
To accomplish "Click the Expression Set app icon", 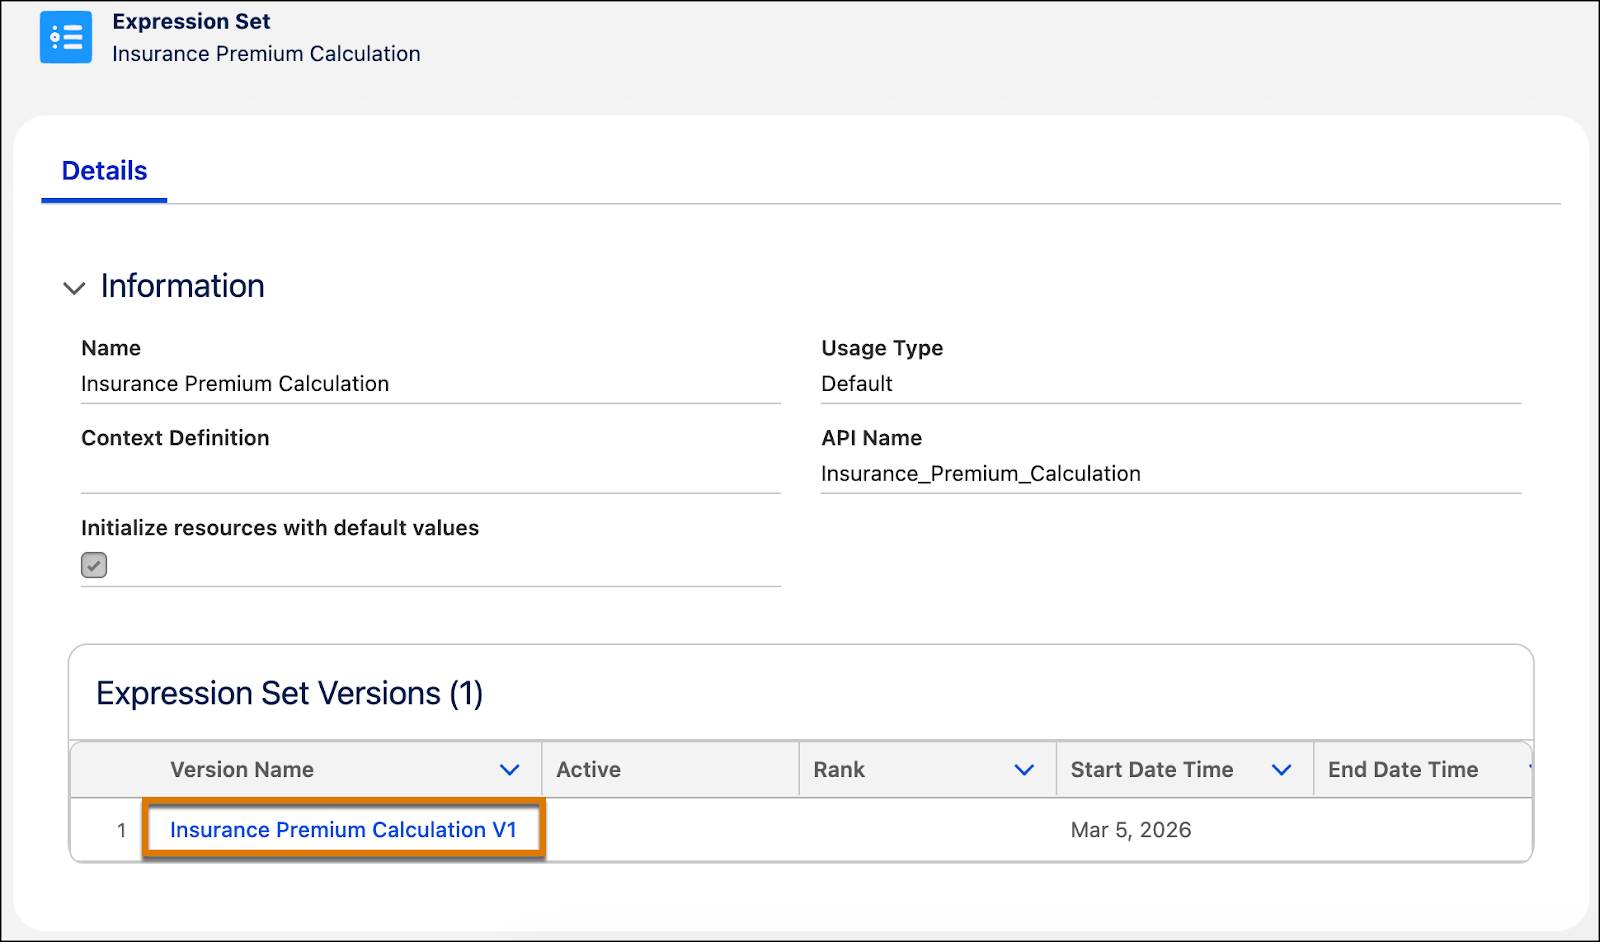I will [x=65, y=37].
